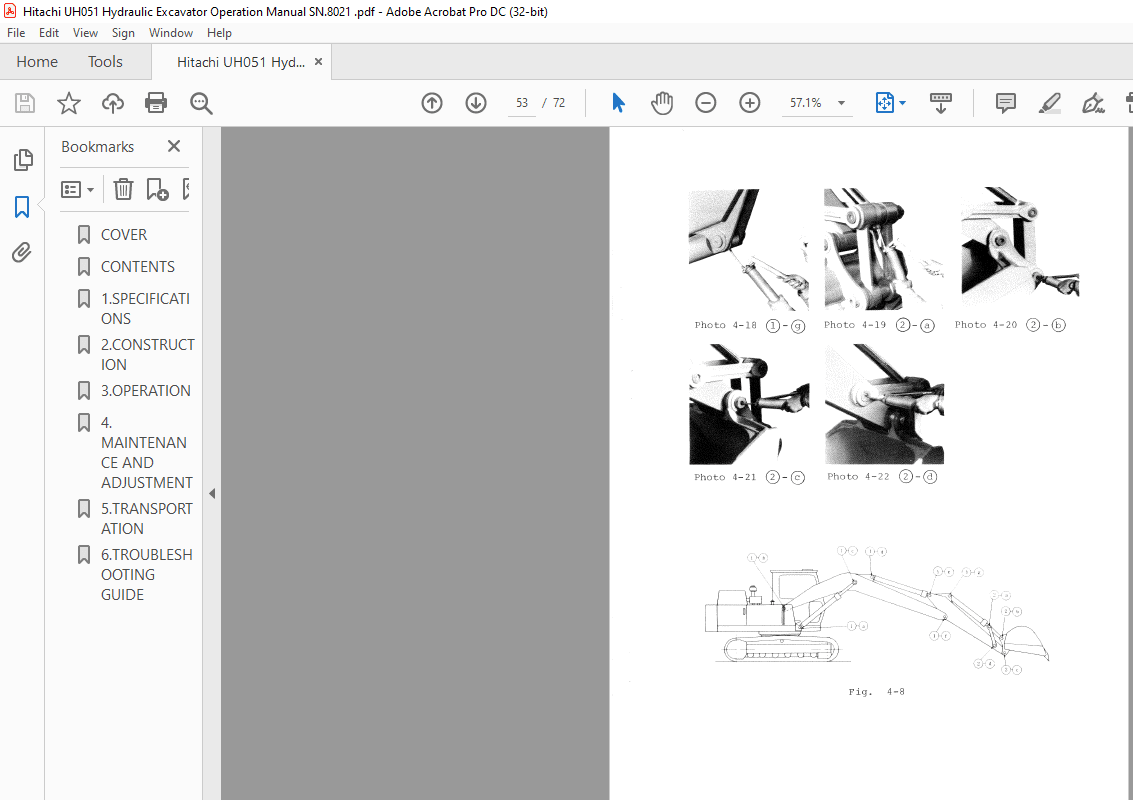Switch to continuous scrolling page view
Screen dimensions: 1133x800
(940, 103)
